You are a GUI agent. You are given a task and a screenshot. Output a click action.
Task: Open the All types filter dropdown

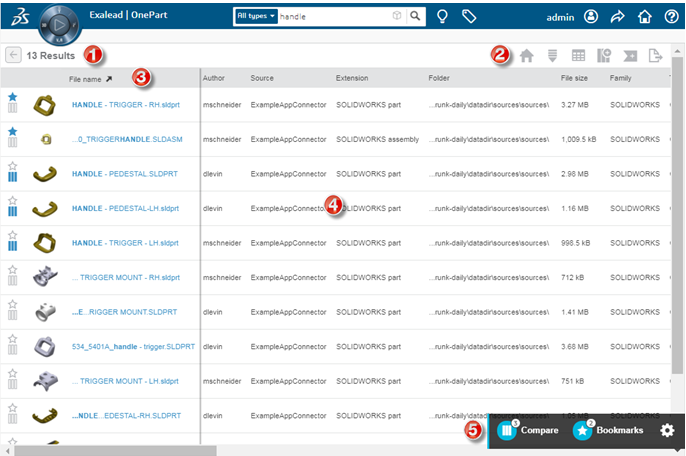click(256, 16)
